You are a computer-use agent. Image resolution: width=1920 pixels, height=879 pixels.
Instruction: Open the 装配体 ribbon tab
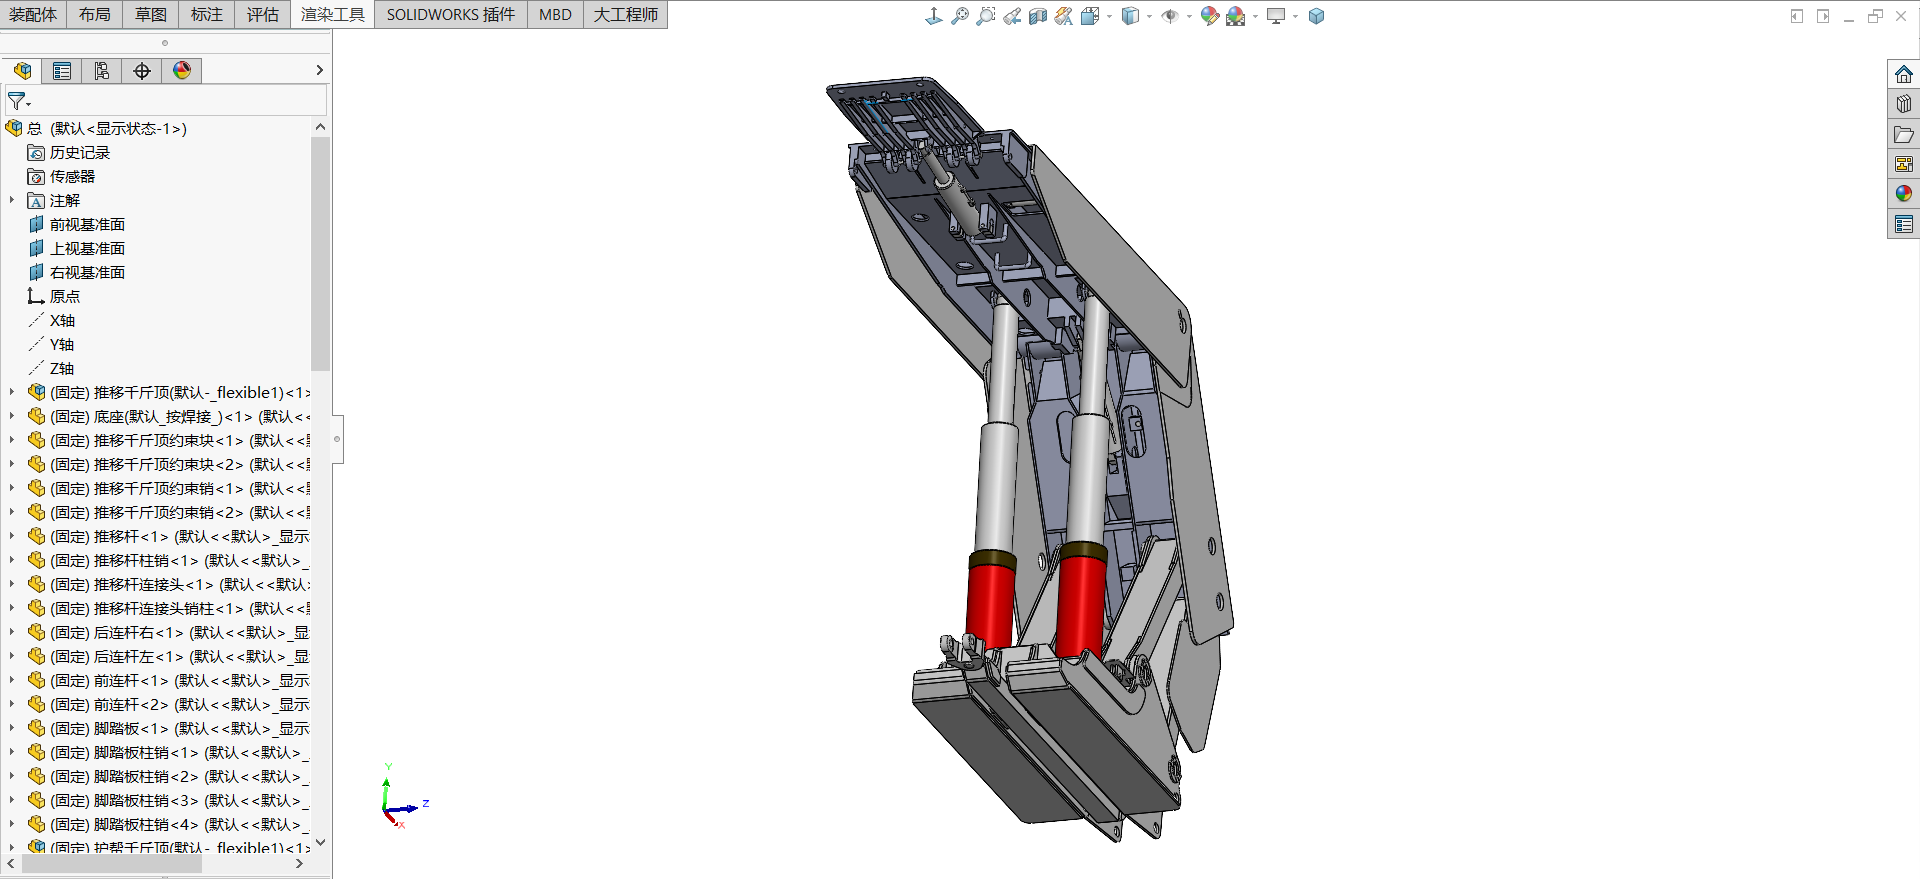(x=33, y=14)
